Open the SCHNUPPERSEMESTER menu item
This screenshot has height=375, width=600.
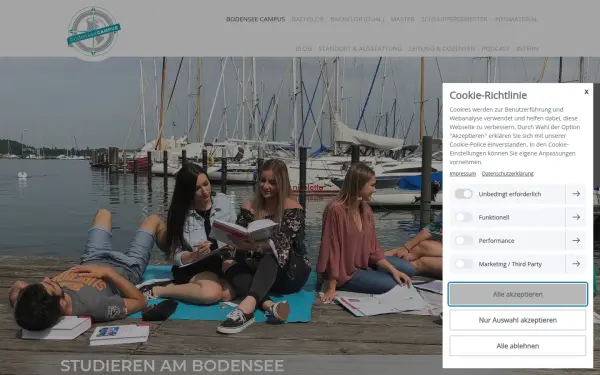[x=454, y=19]
